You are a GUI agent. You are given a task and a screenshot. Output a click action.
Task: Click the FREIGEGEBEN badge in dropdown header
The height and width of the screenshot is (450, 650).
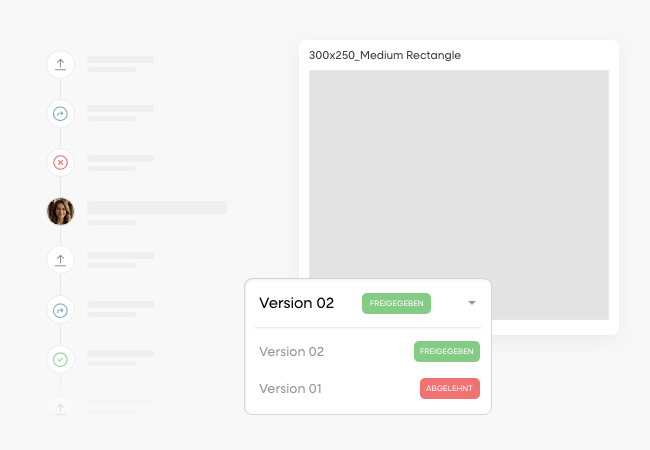point(396,303)
